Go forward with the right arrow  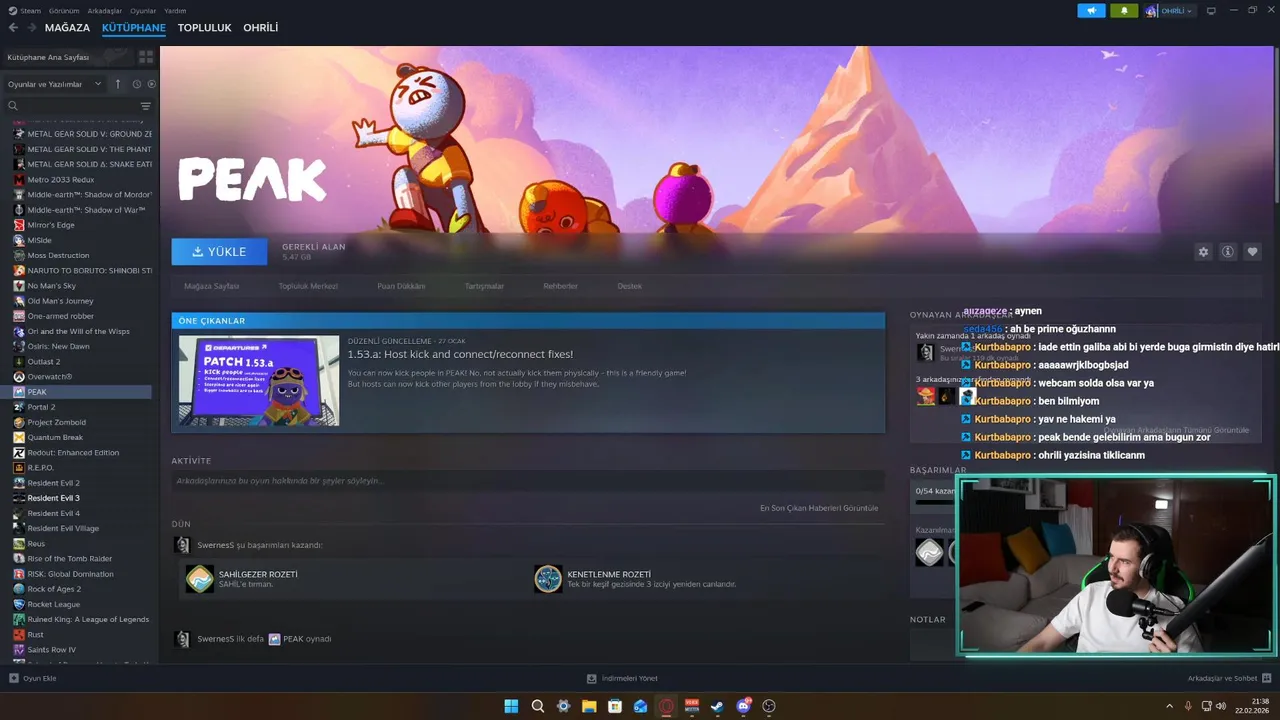click(32, 28)
